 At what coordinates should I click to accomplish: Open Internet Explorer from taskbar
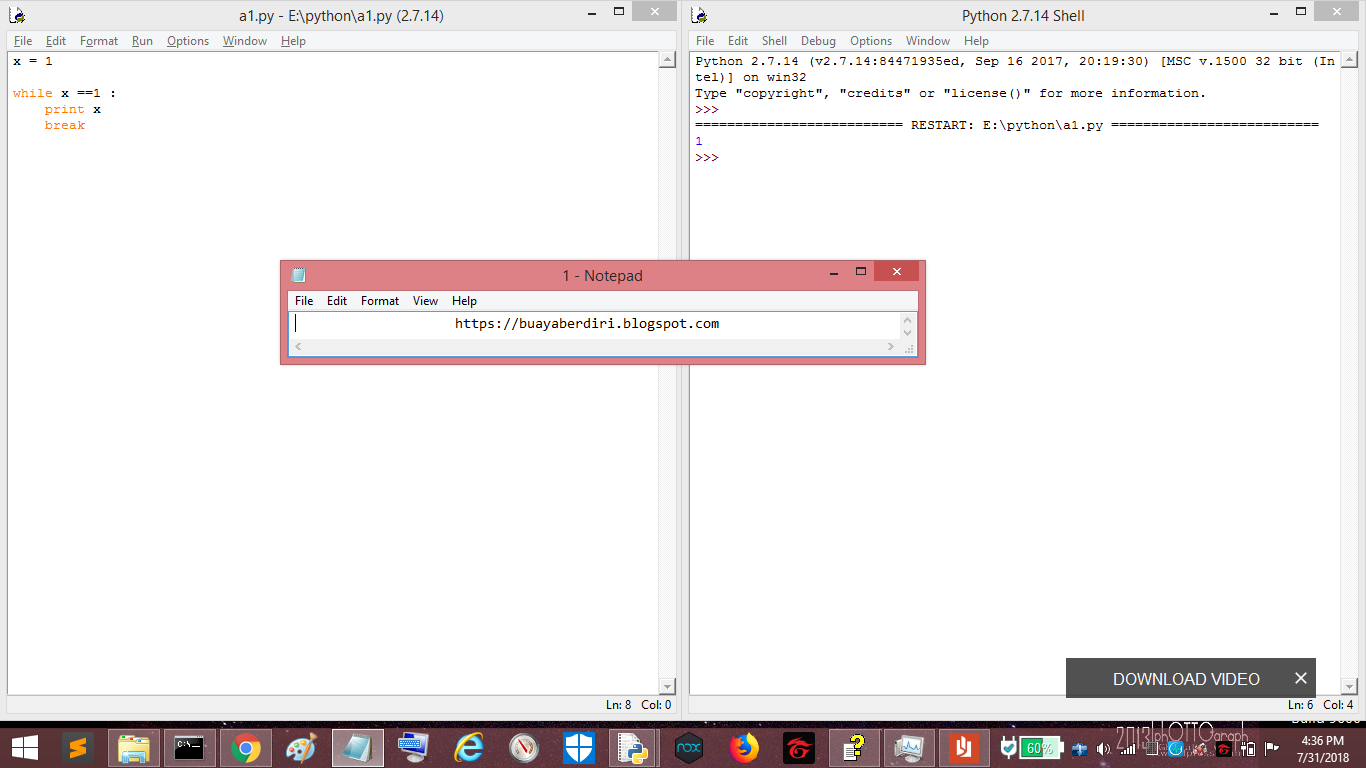click(468, 747)
